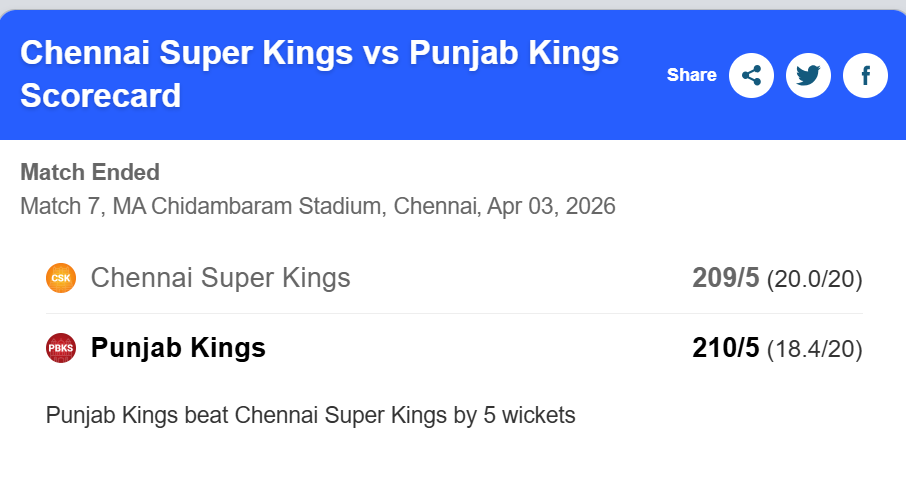906x503 pixels.
Task: Open the Chennai Super Kings team name
Action: point(220,278)
